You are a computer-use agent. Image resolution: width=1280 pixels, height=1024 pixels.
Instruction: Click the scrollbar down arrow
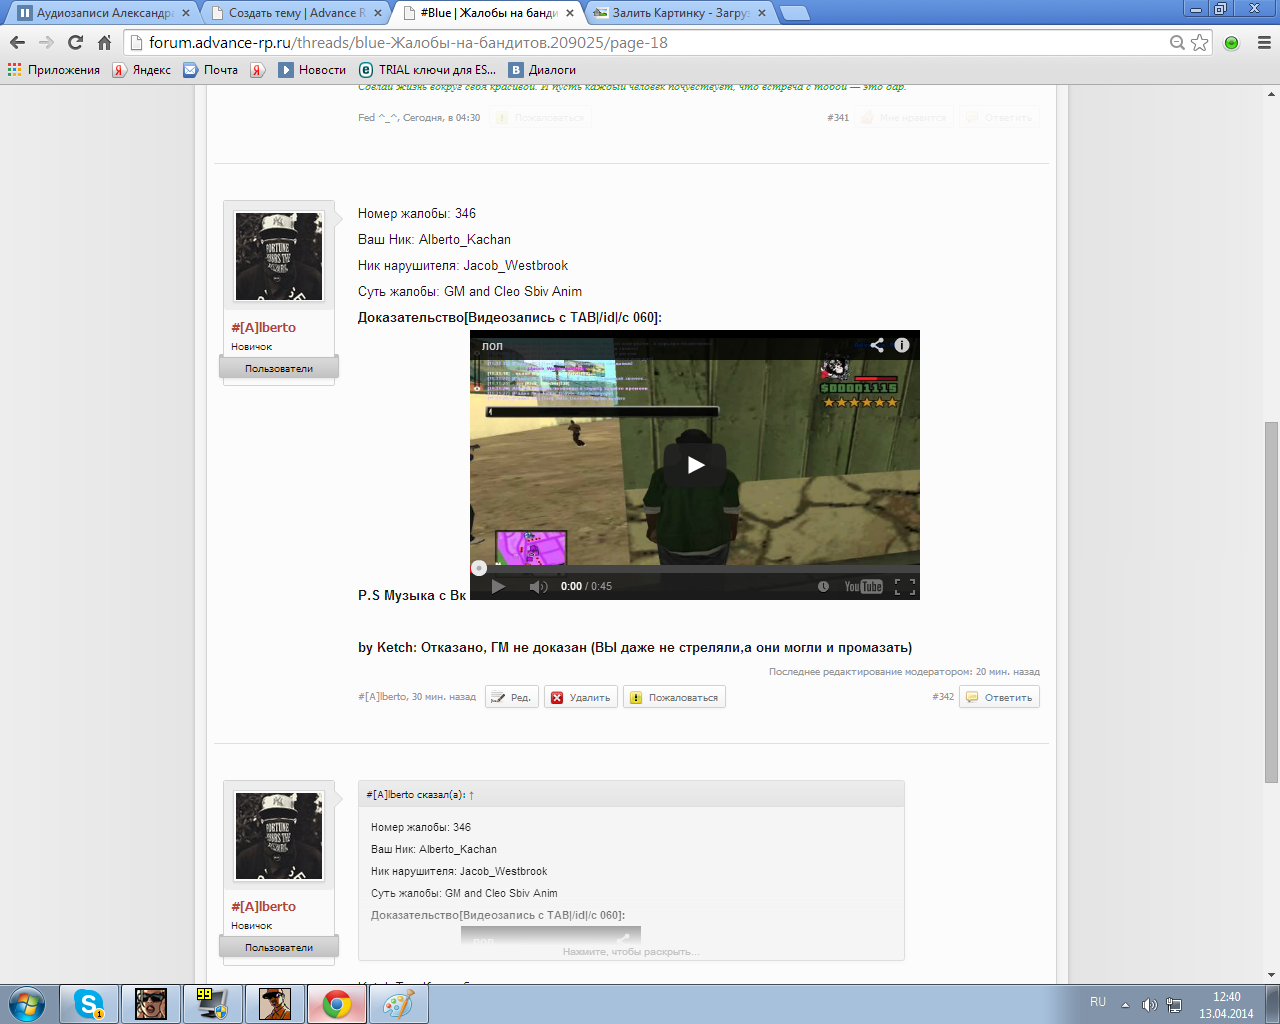point(1271,975)
